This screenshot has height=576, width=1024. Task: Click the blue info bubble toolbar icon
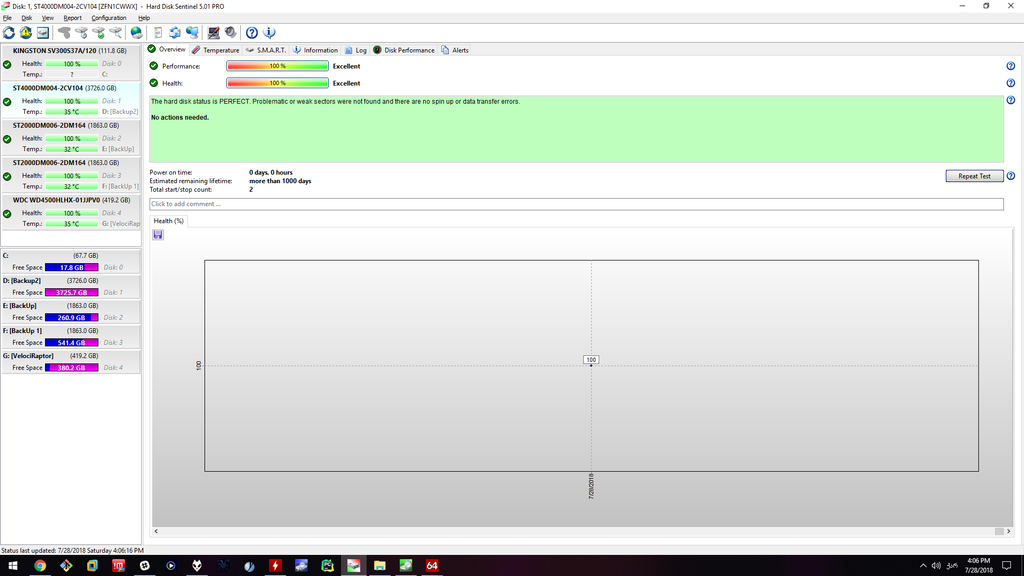click(x=269, y=33)
